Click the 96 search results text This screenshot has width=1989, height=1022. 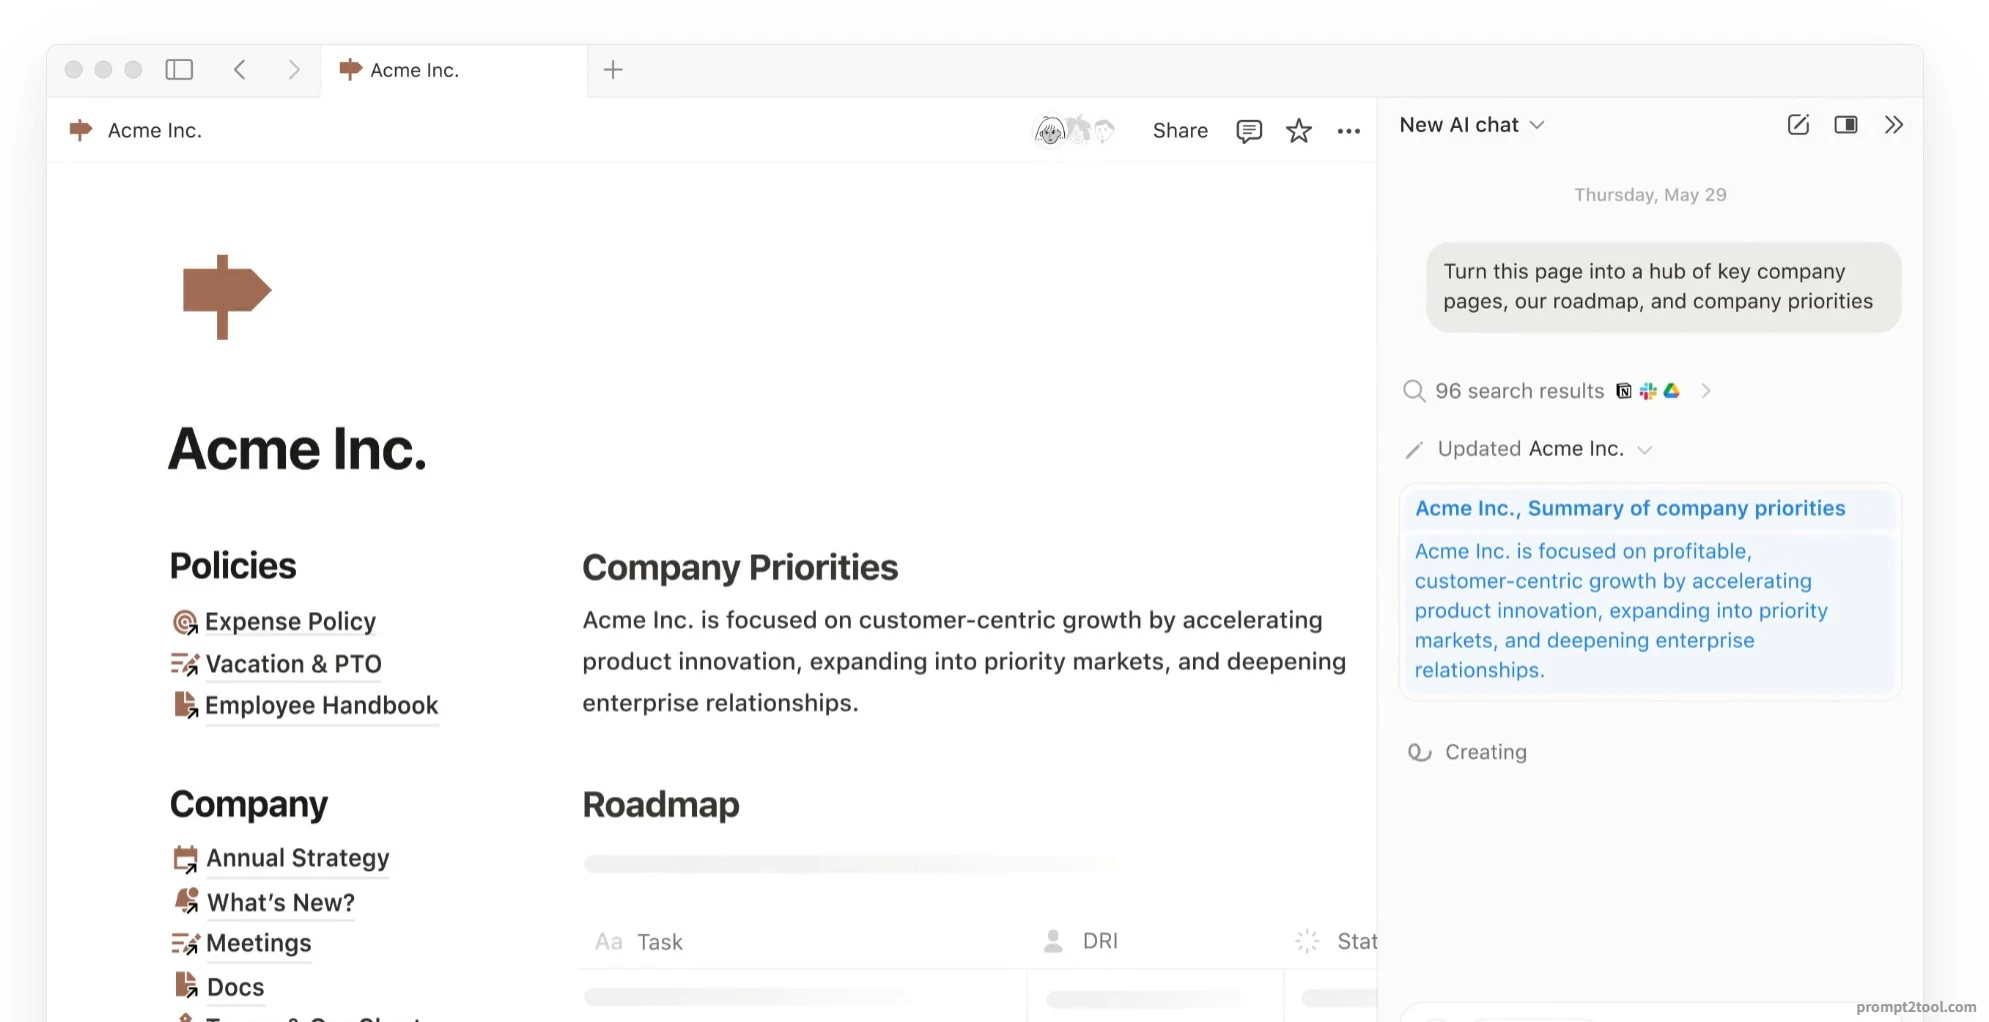coord(1519,391)
